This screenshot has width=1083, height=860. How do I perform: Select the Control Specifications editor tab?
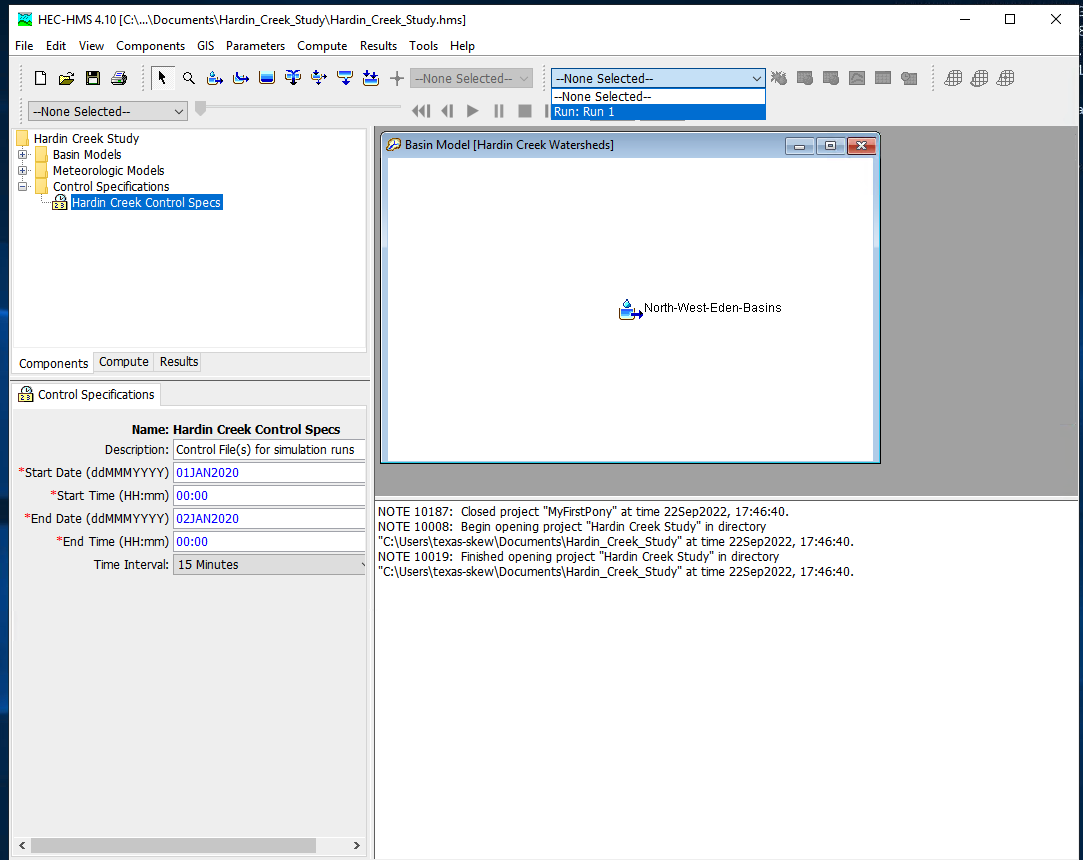87,394
